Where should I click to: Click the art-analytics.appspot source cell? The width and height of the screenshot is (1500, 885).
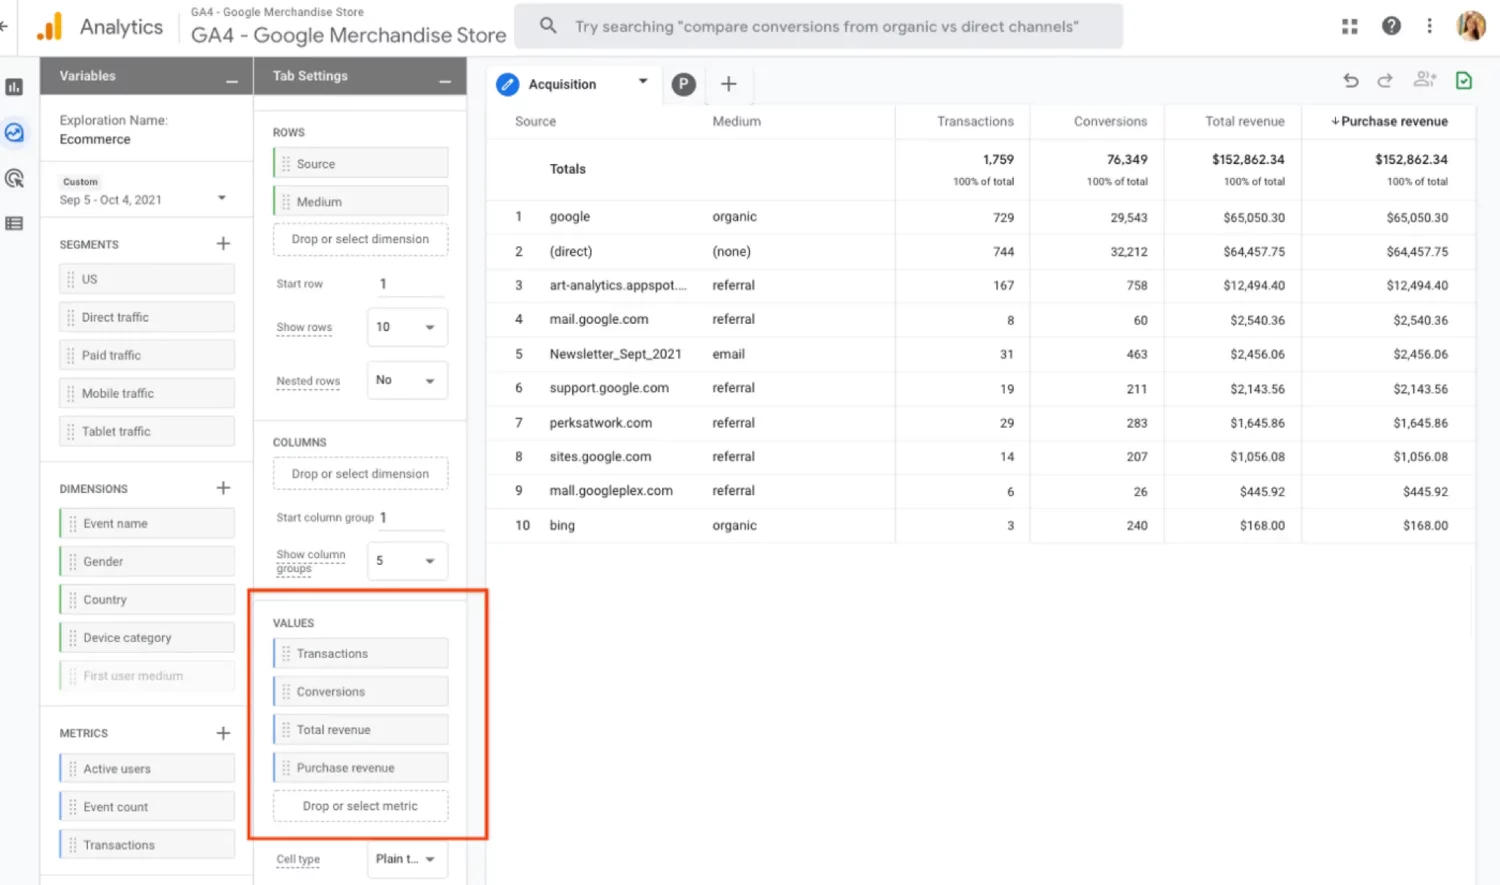(x=618, y=285)
